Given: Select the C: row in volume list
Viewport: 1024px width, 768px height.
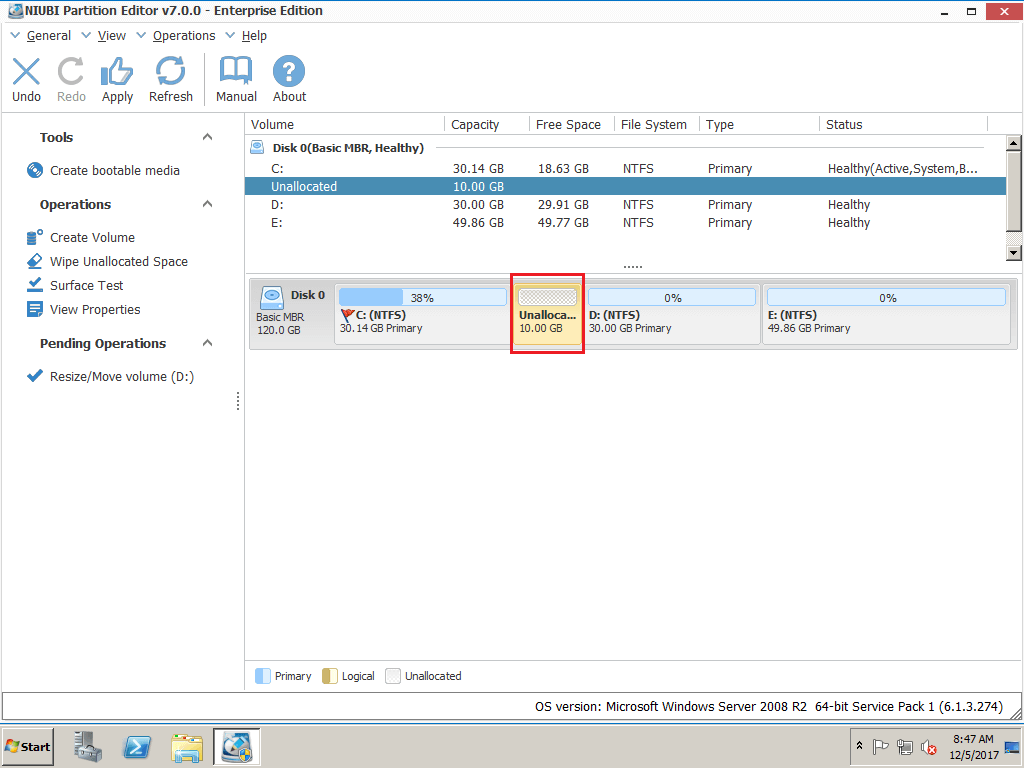Looking at the screenshot, I should [x=626, y=168].
